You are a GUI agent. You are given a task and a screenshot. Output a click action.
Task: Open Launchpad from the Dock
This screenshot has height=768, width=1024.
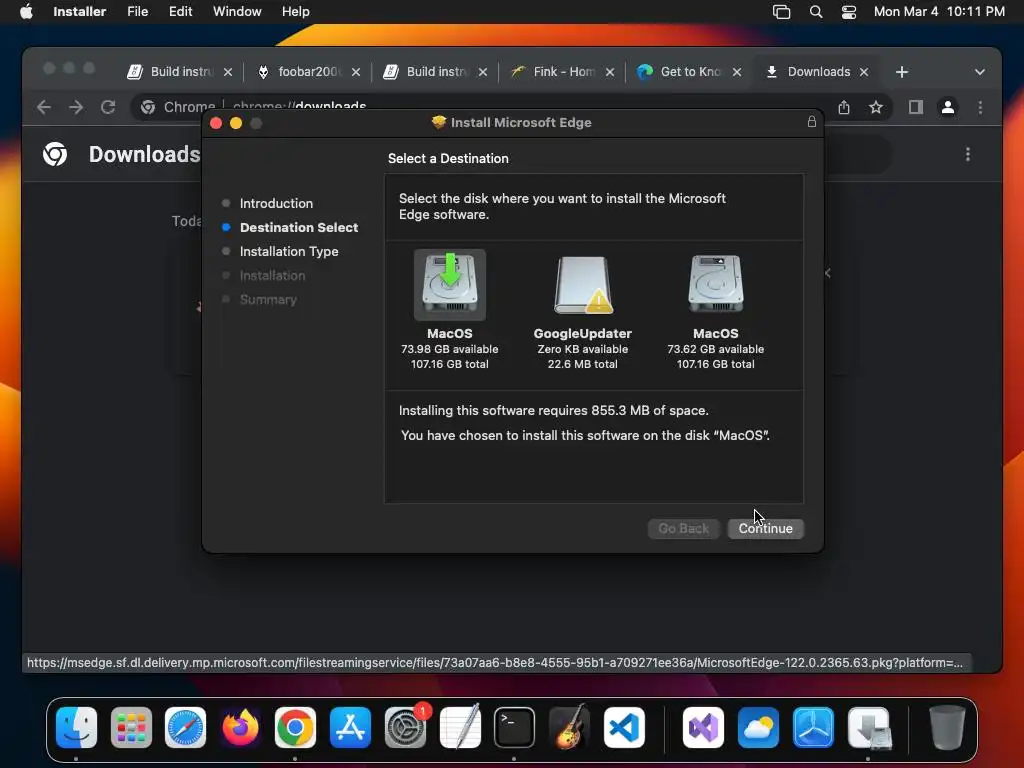click(131, 727)
